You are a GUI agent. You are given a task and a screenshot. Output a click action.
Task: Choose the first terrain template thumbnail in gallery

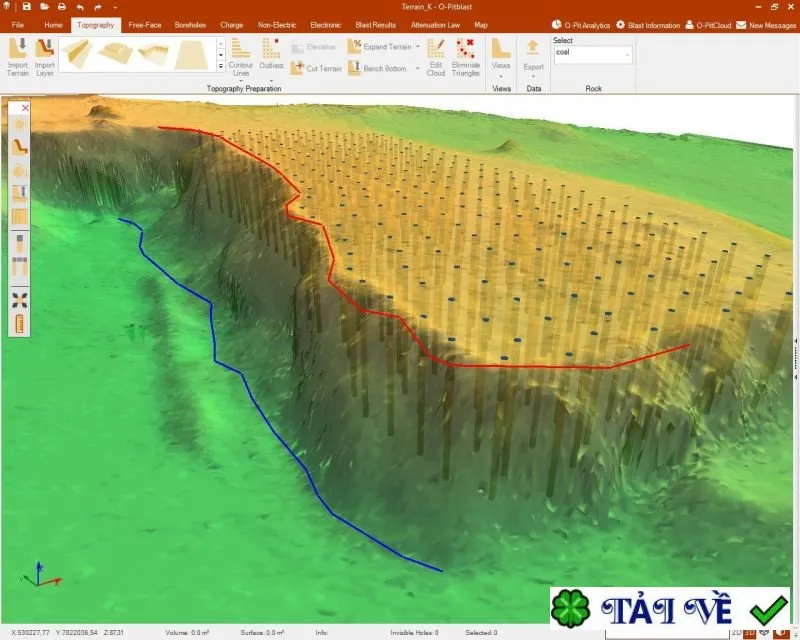pos(76,53)
